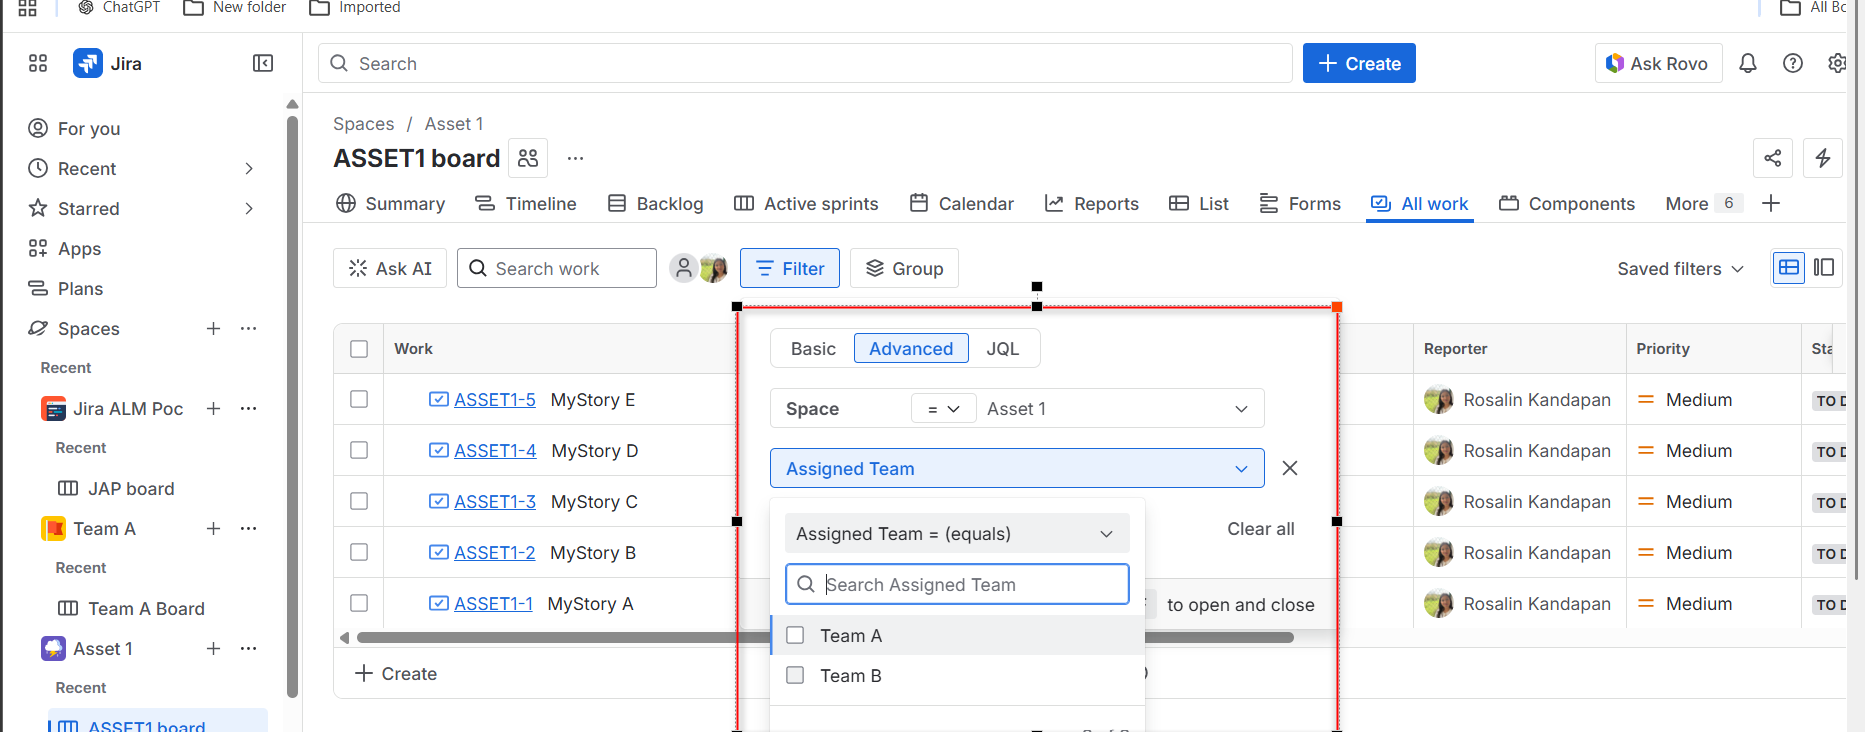1865x732 pixels.
Task: Open ellipsis menu next to Spaces
Action: [x=249, y=328]
